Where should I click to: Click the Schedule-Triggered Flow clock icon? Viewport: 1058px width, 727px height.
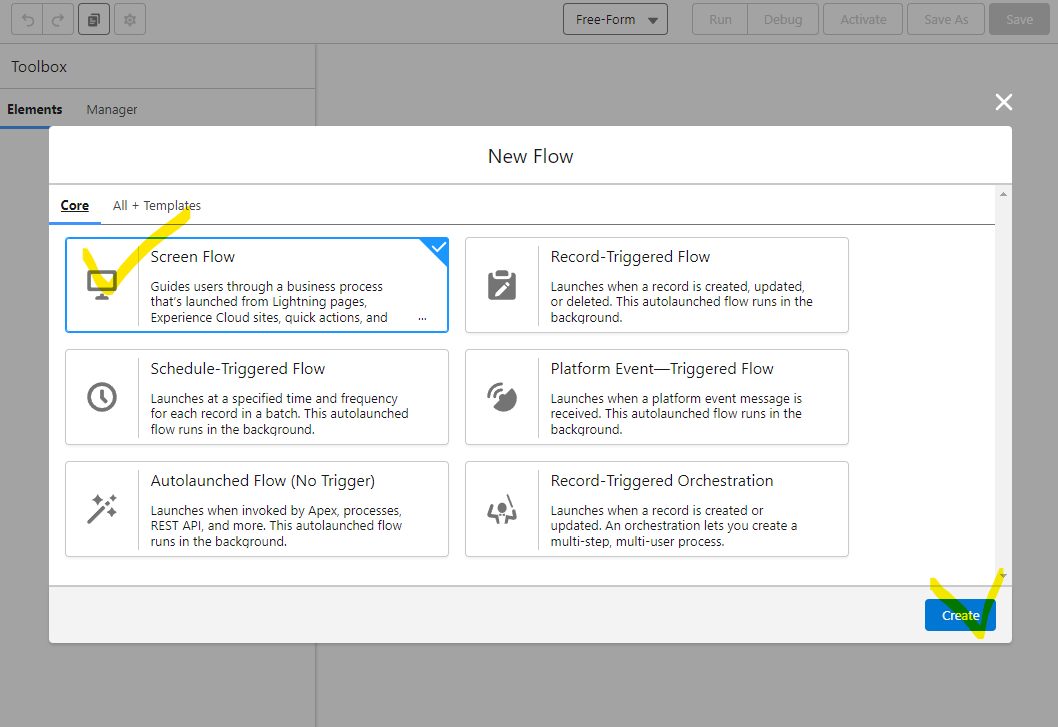pos(102,397)
